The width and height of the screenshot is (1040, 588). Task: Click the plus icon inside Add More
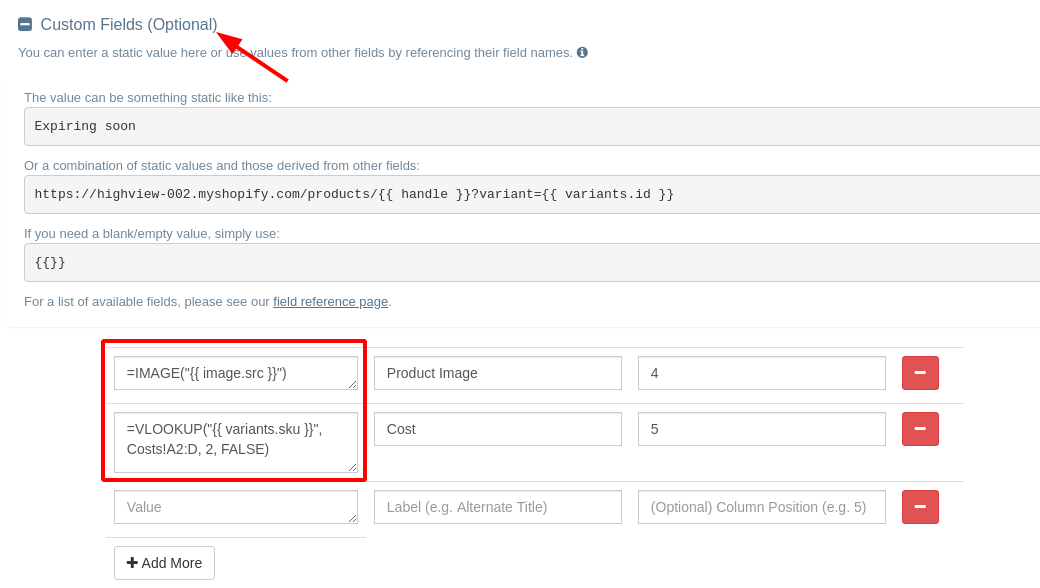[132, 562]
